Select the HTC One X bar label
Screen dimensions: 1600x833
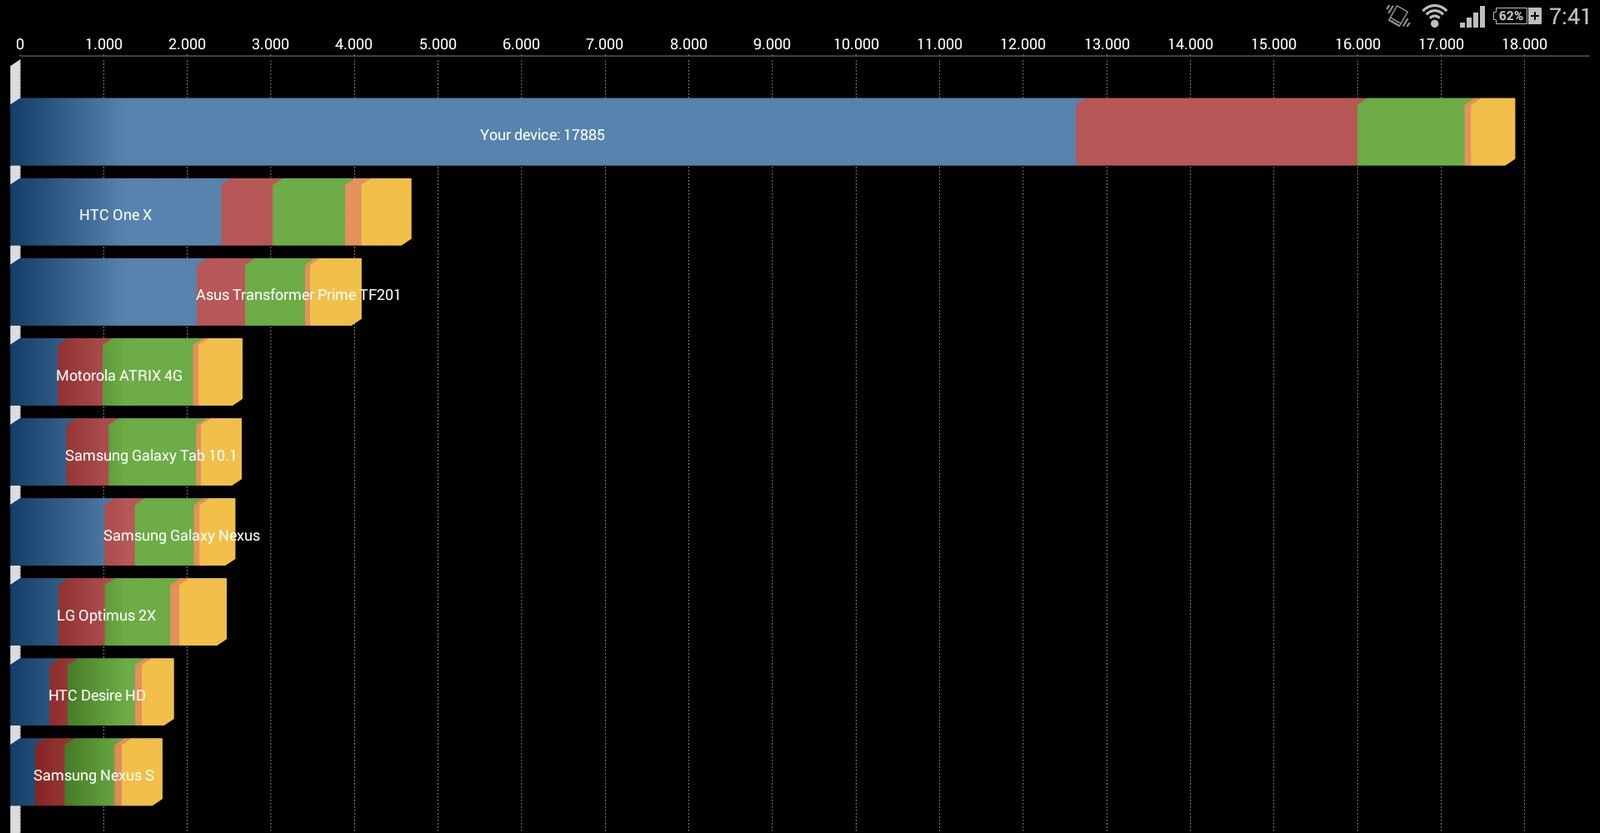tap(116, 215)
